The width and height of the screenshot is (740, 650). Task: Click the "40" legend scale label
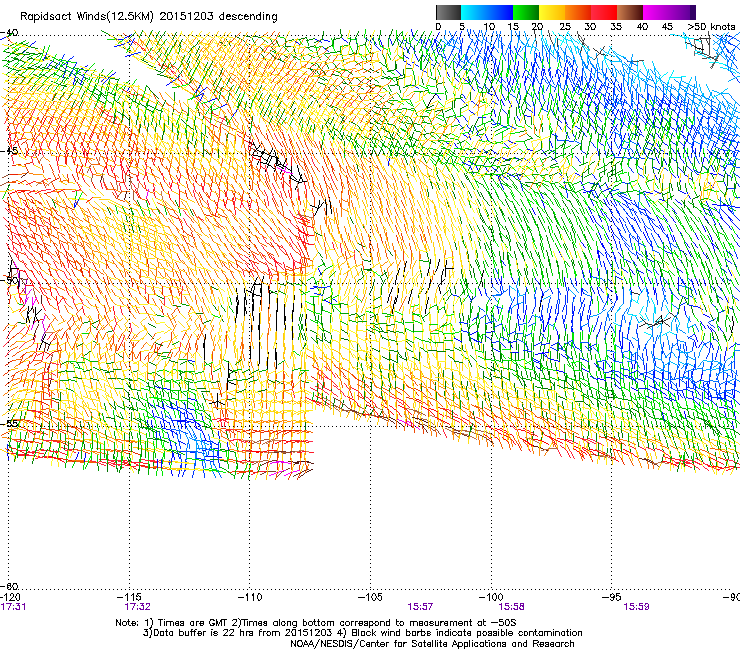click(642, 27)
